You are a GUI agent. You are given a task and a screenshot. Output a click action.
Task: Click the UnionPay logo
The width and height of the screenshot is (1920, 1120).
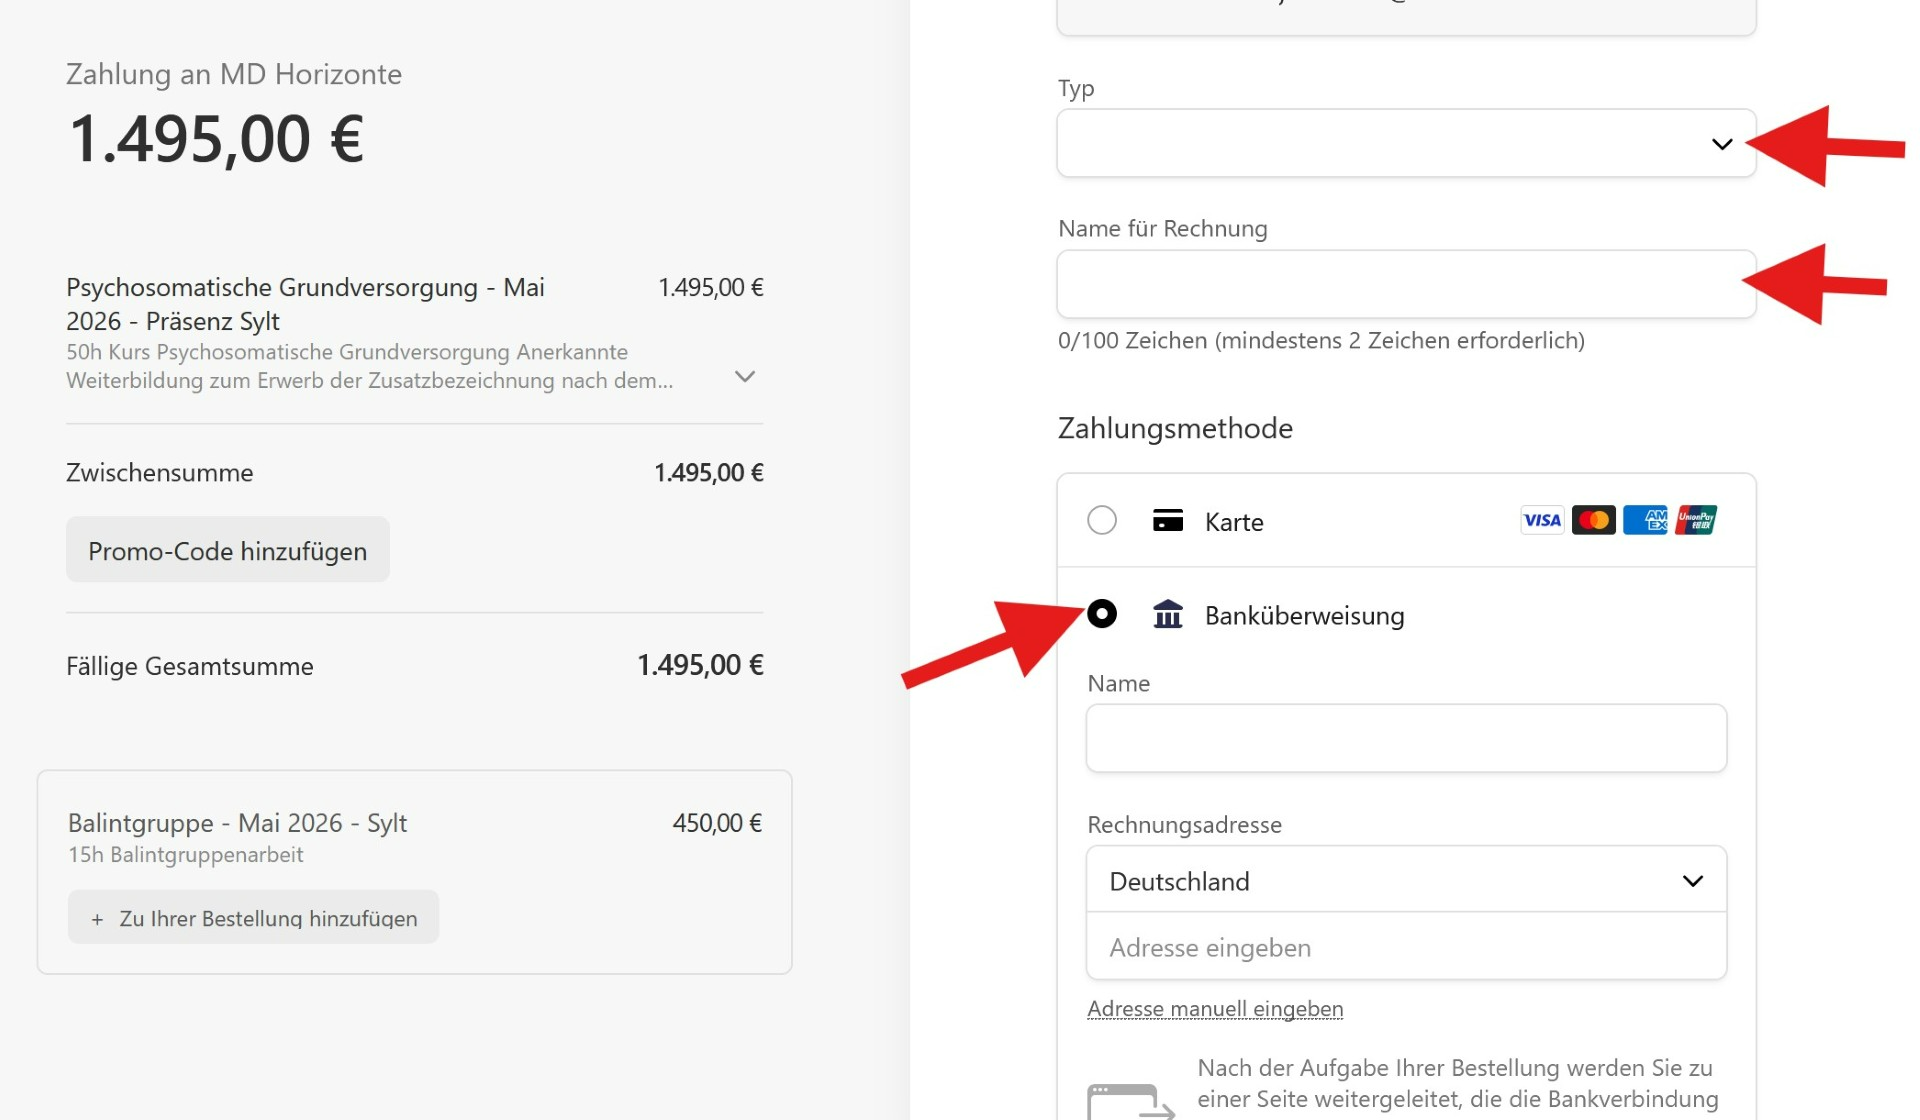pyautogui.click(x=1696, y=520)
